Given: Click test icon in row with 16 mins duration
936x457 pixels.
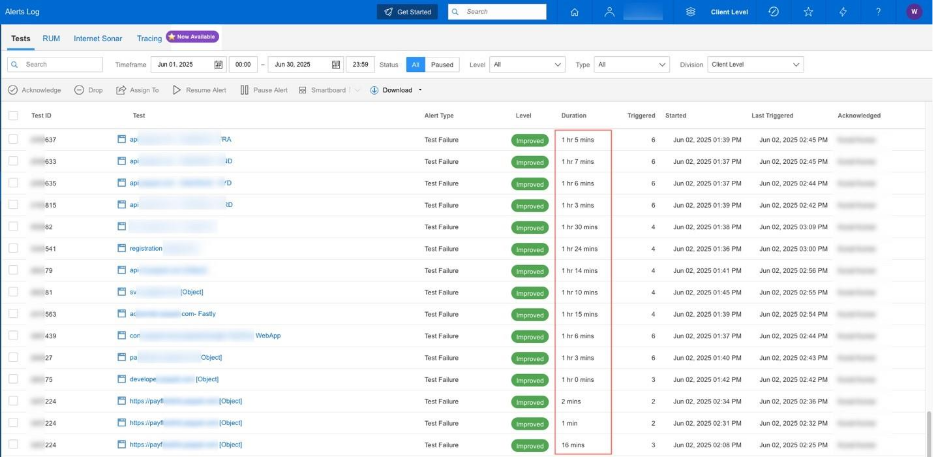Looking at the screenshot, I should [122, 444].
